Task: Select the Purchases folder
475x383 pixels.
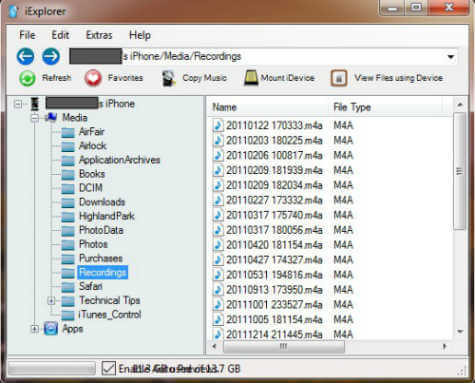Action: tap(101, 258)
